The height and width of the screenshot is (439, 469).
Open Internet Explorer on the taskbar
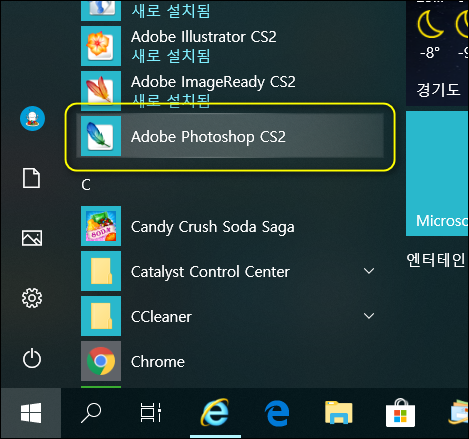point(215,413)
